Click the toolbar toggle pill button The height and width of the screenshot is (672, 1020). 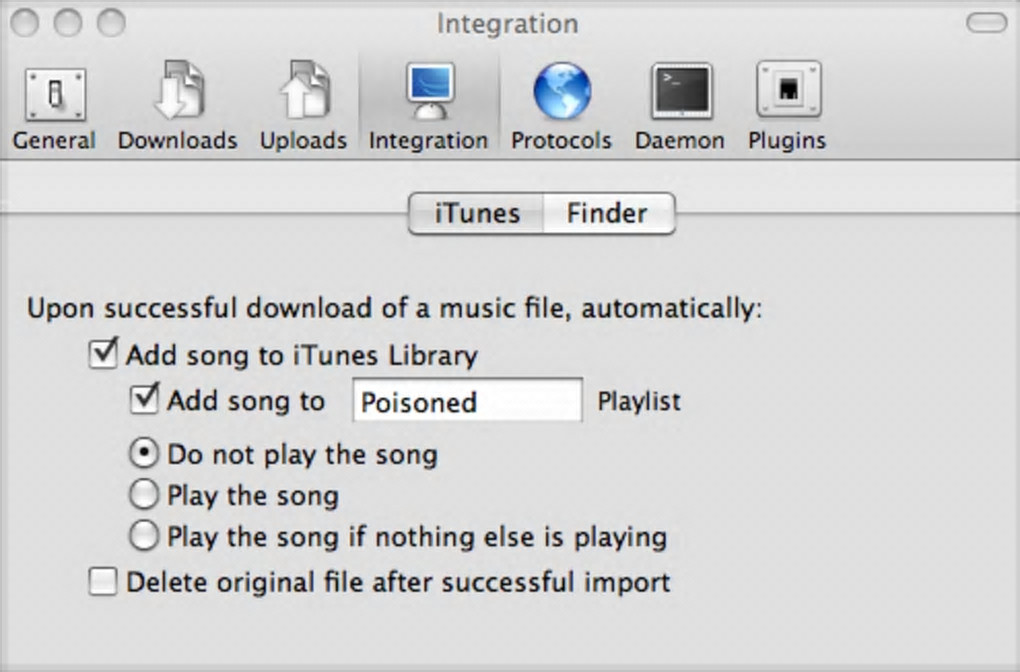coord(987,23)
